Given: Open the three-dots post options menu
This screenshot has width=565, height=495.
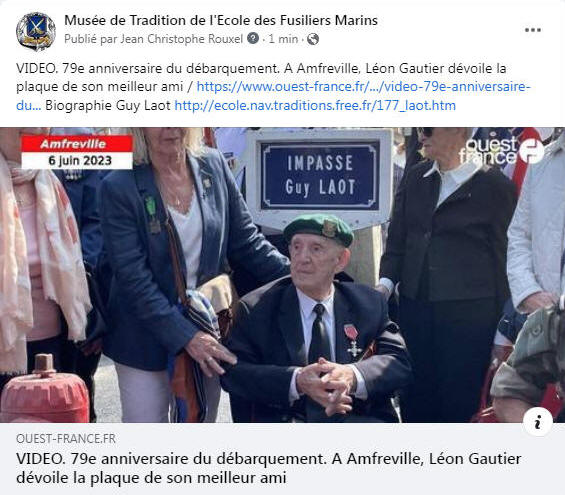Looking at the screenshot, I should 533,30.
